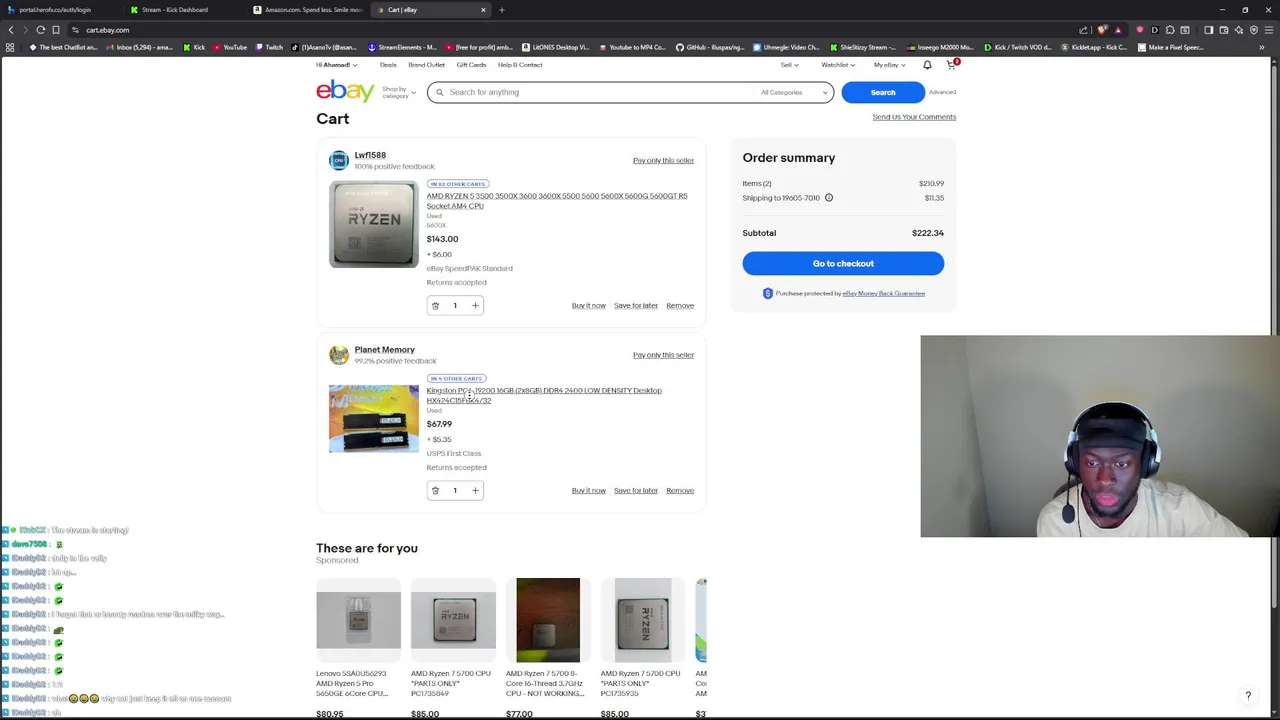Expand the Watchlist dropdown
The image size is (1280, 720).
(837, 65)
